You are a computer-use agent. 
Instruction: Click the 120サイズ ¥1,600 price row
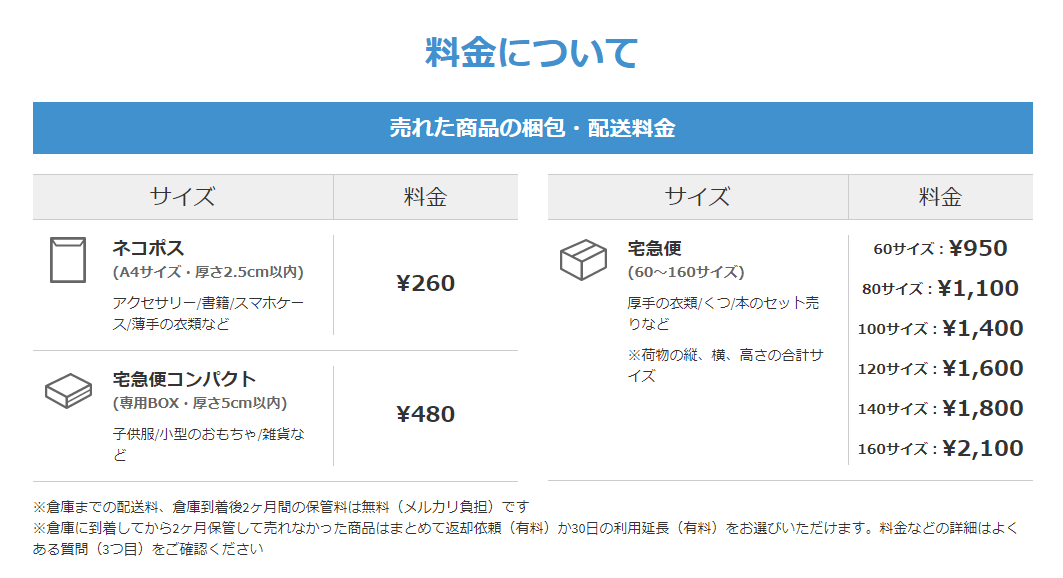pos(940,369)
